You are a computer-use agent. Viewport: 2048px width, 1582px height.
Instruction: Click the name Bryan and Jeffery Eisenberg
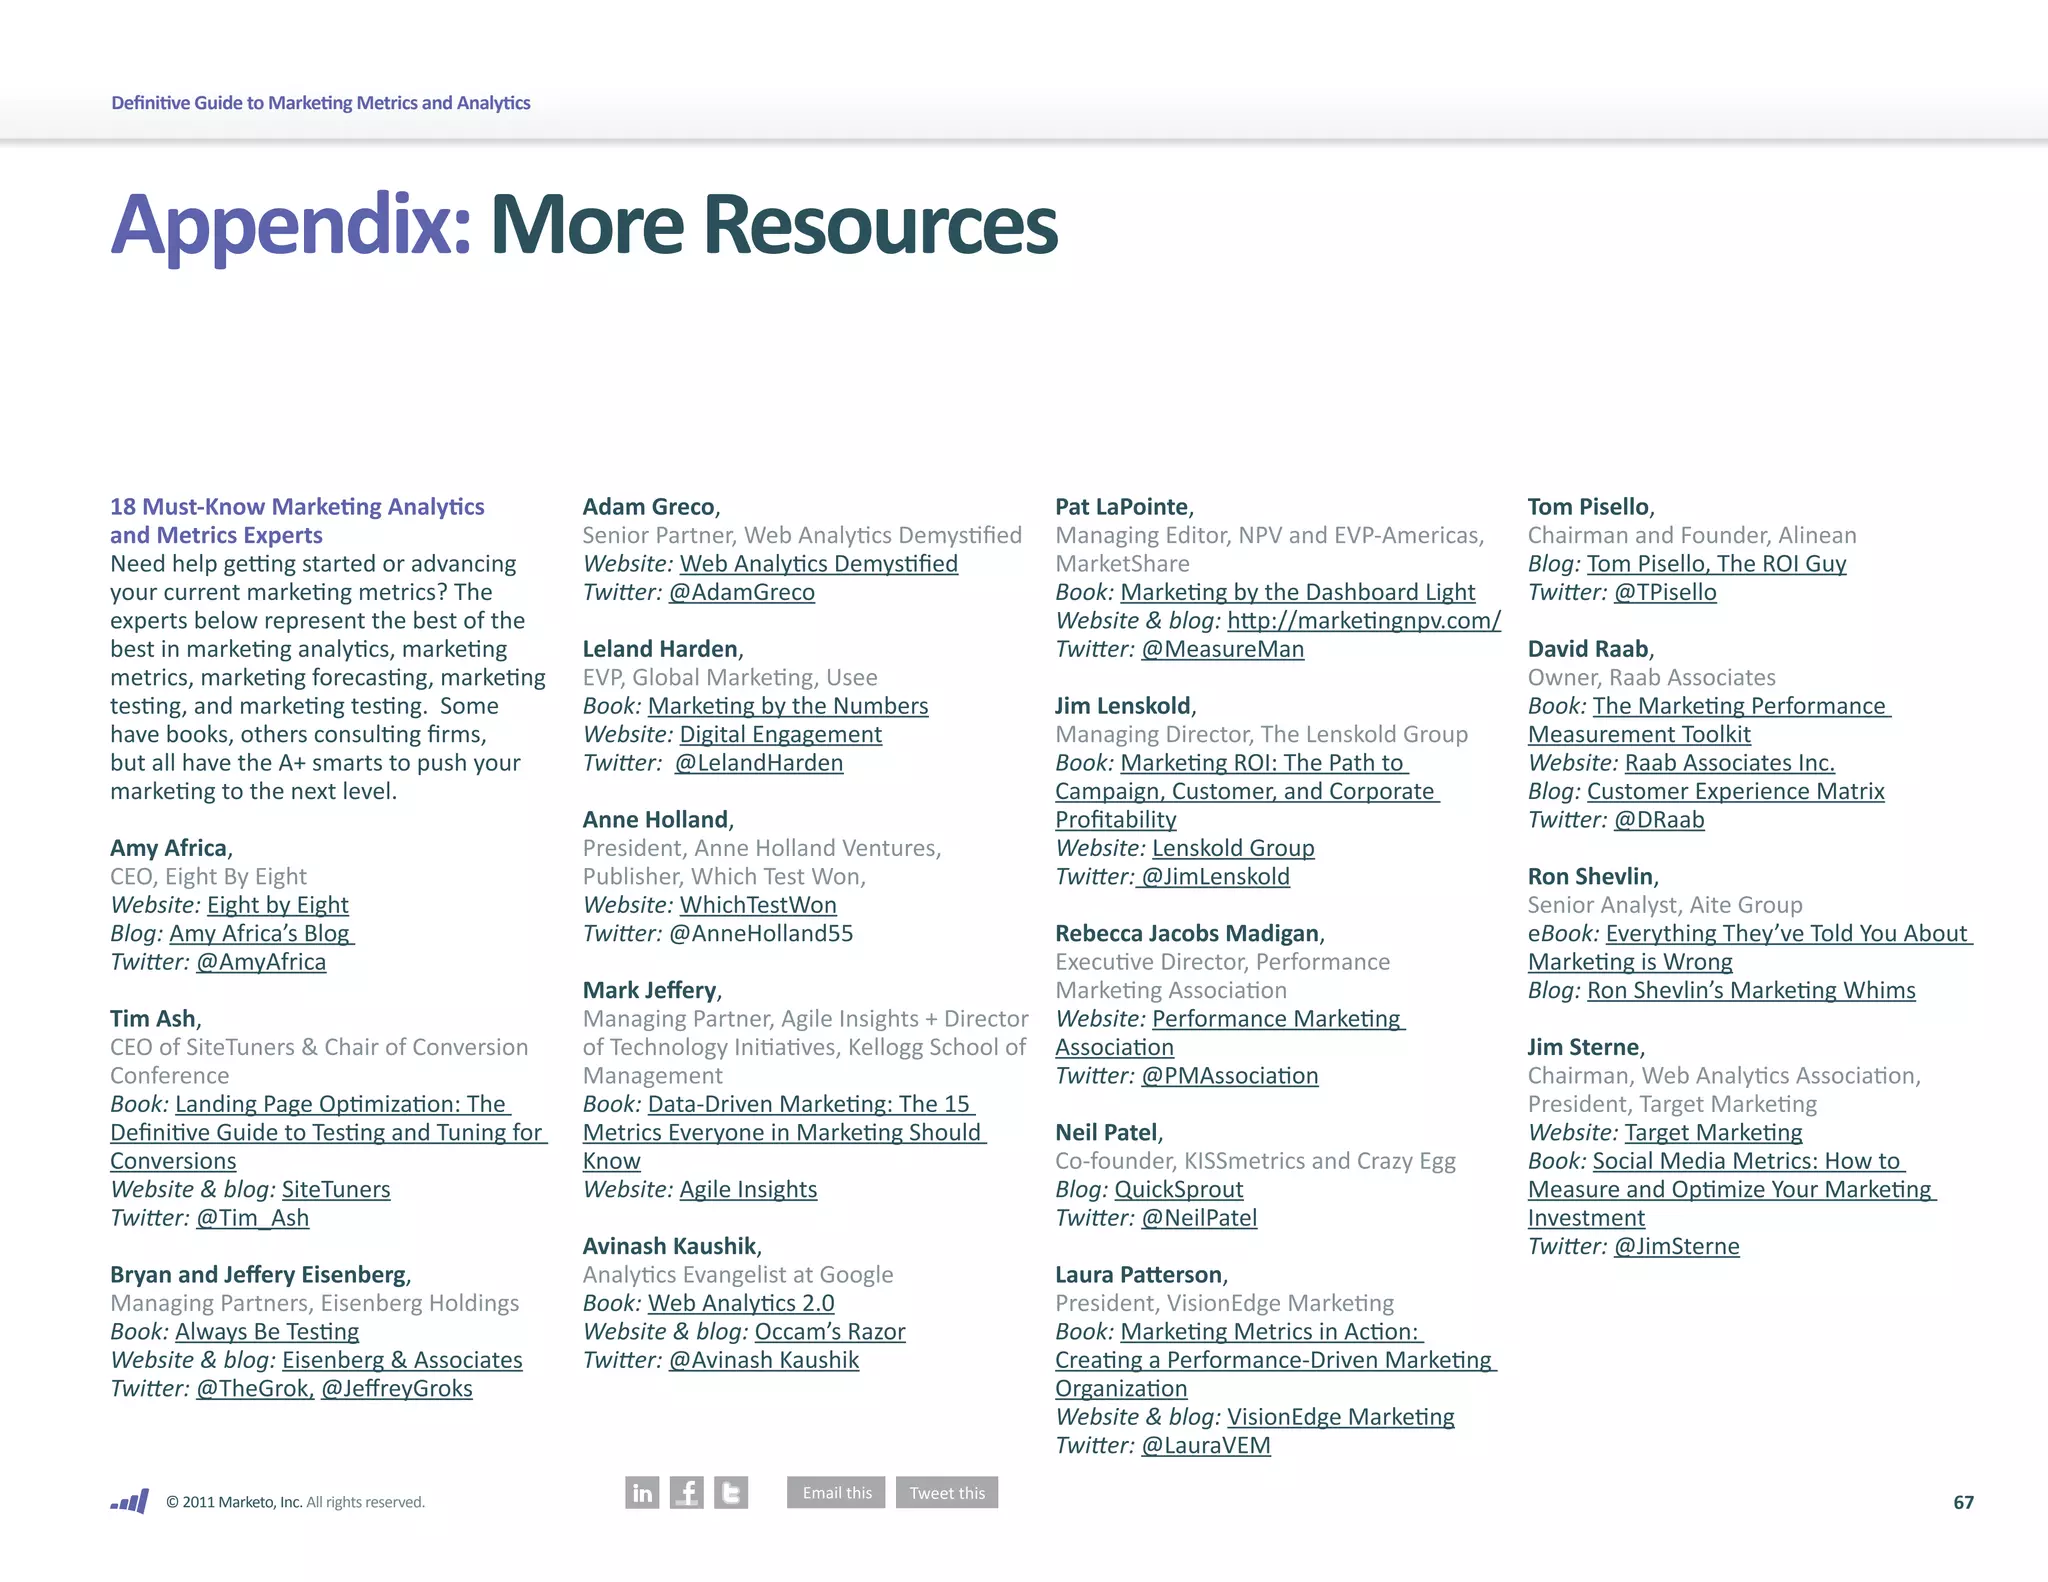[259, 1275]
